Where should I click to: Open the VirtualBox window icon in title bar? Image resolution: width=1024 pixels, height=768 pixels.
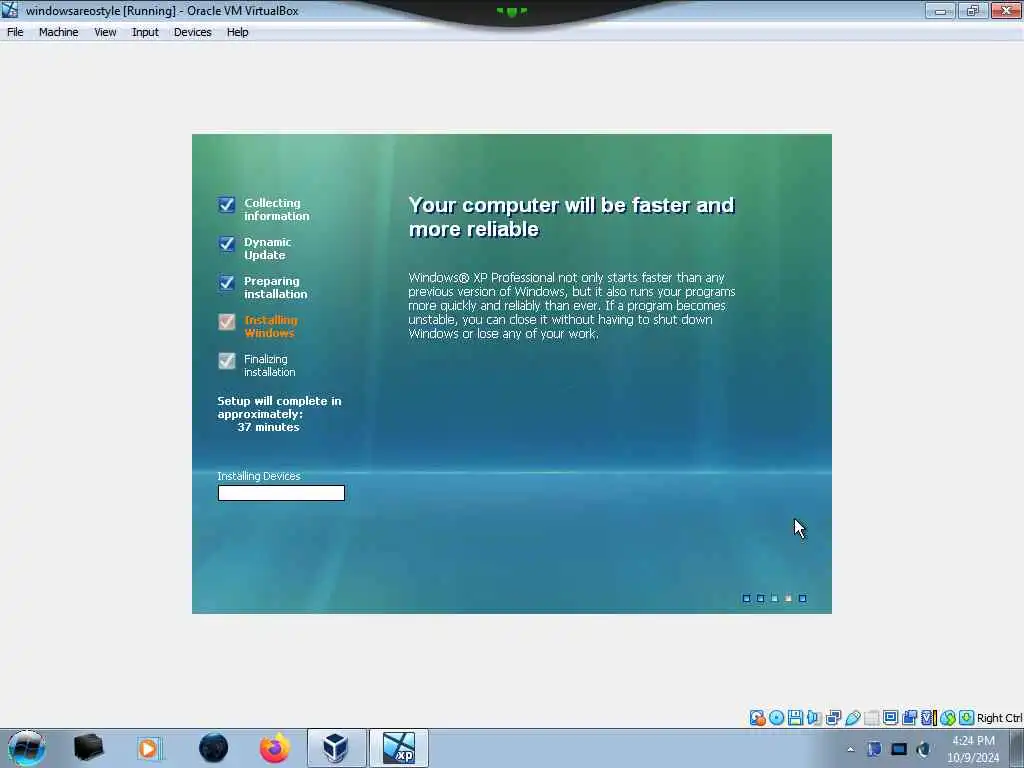coord(10,10)
